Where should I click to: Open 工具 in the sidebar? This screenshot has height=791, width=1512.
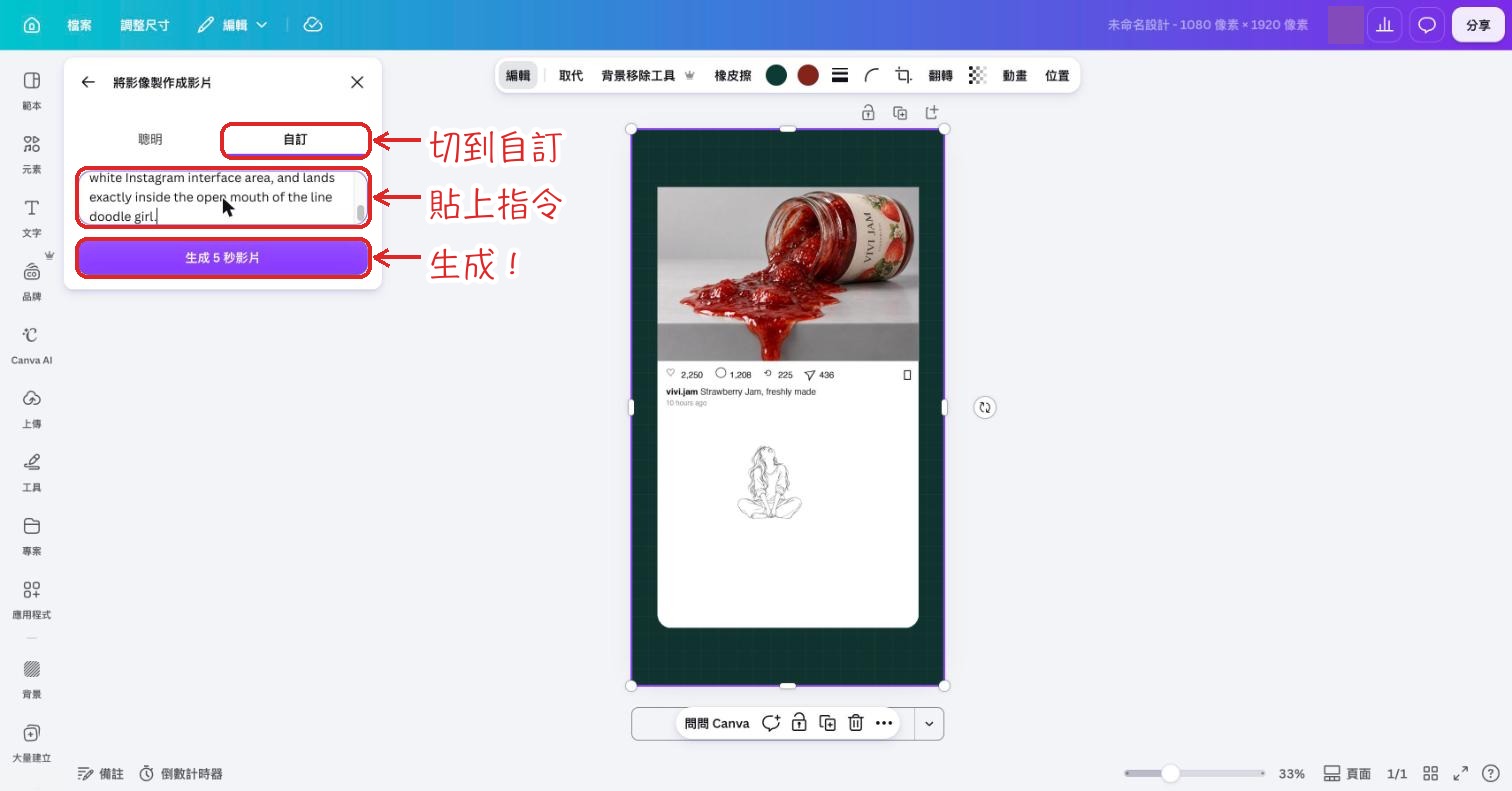click(32, 472)
